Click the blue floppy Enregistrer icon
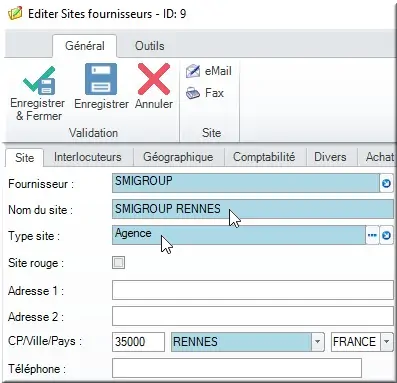This screenshot has height=383, width=397. point(101,79)
